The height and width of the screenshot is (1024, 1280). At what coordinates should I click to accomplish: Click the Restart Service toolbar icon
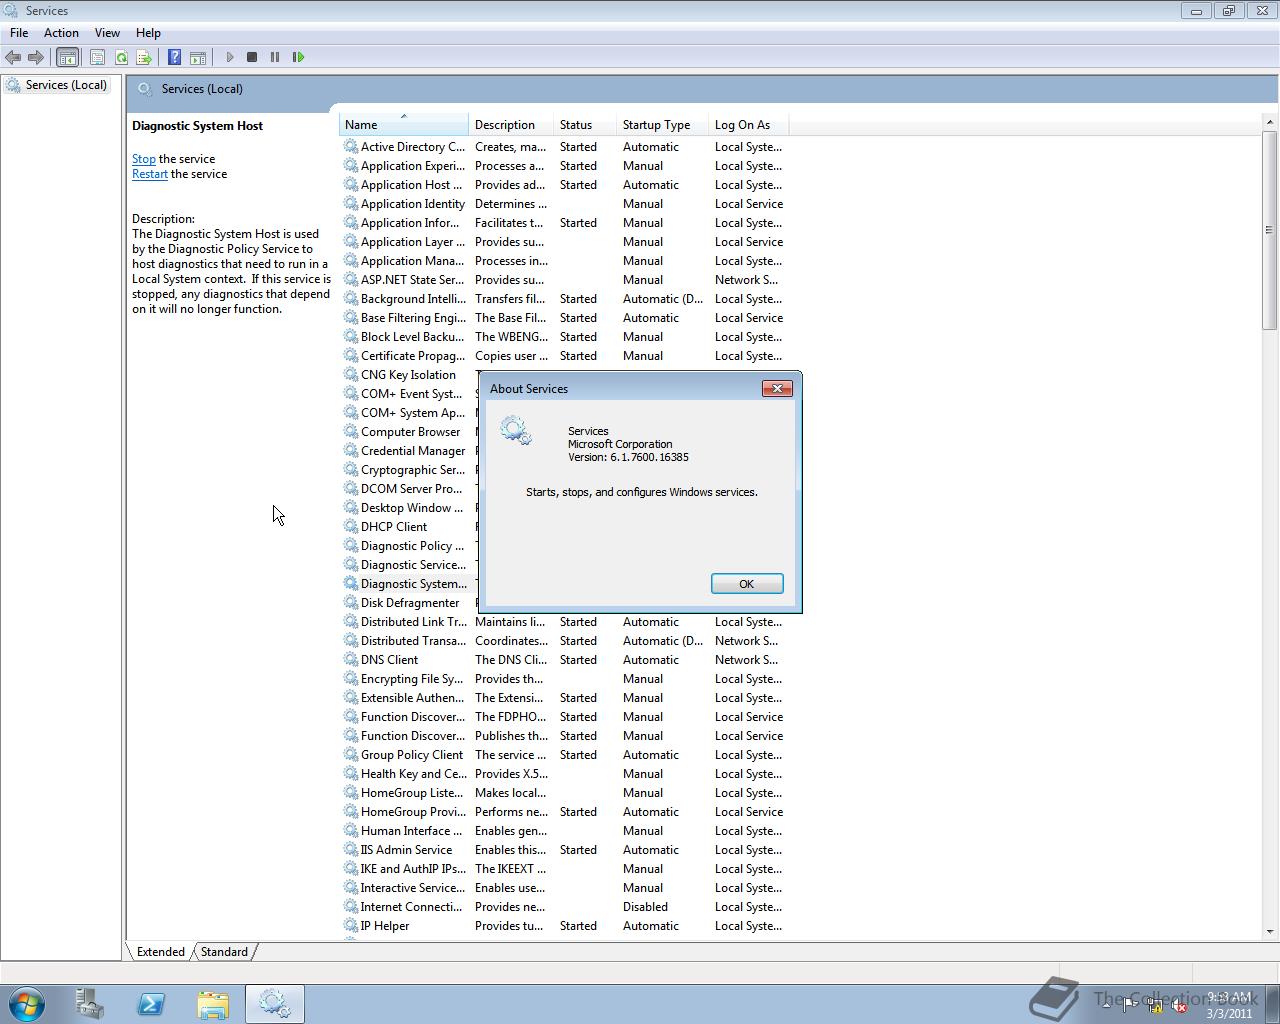(298, 57)
